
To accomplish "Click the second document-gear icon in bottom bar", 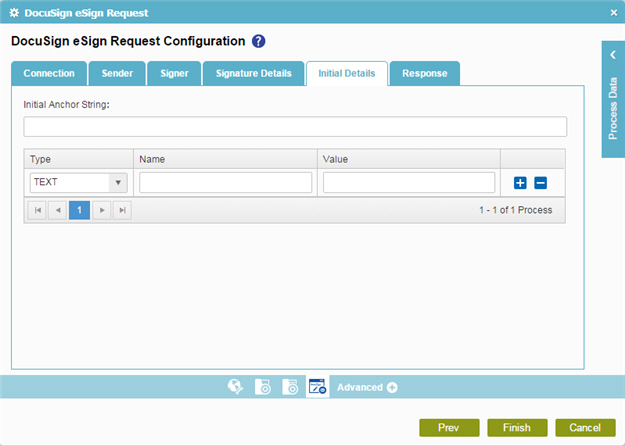I will tap(290, 387).
